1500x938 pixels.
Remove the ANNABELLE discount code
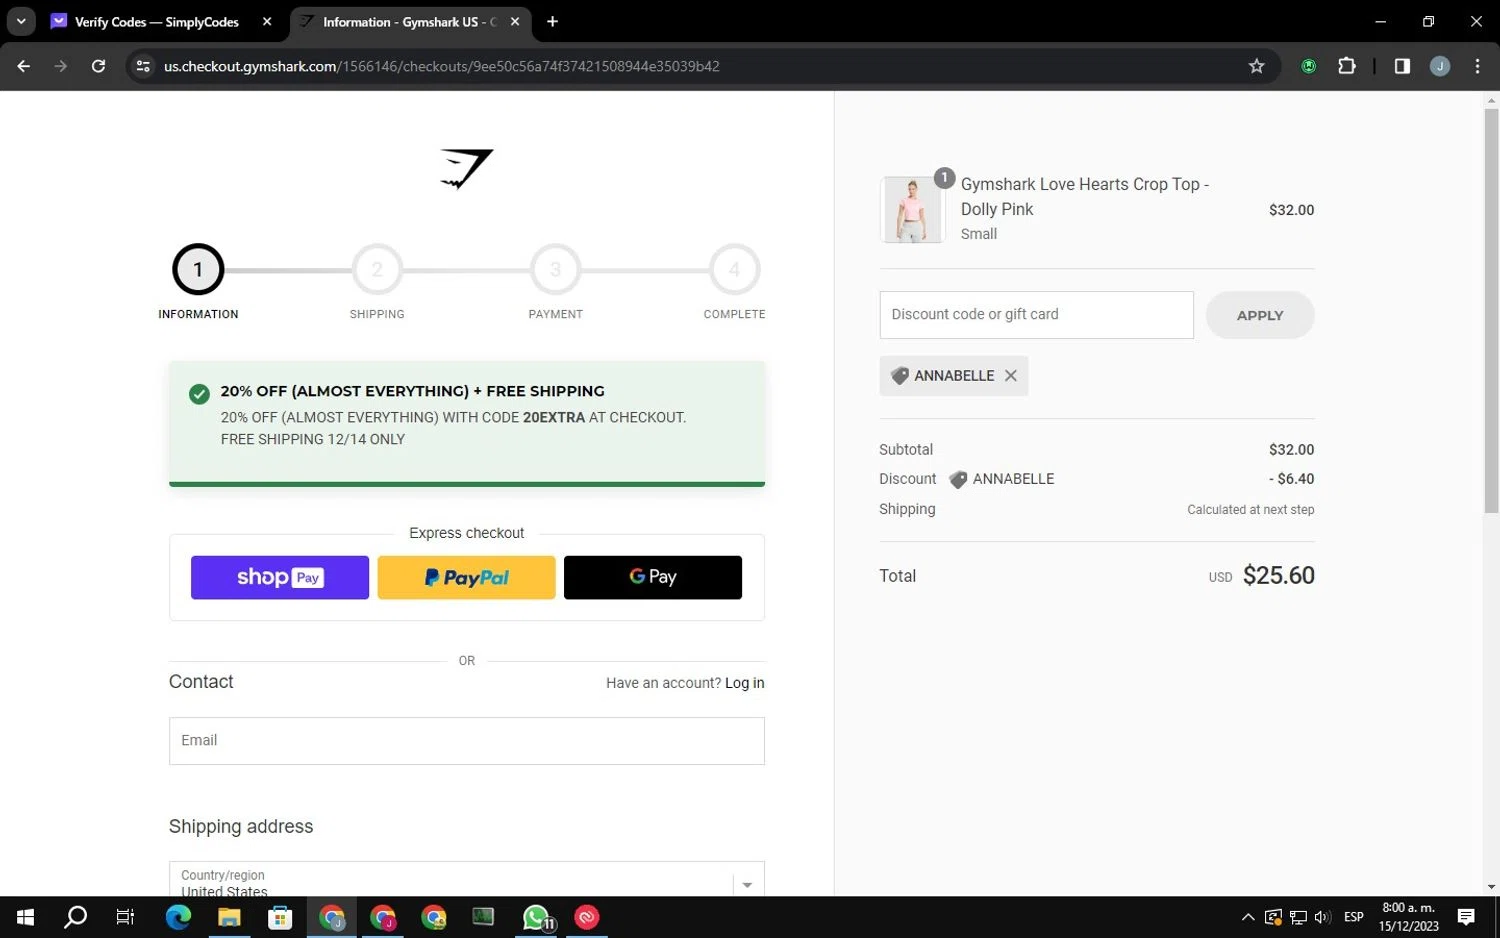pyautogui.click(x=1011, y=376)
